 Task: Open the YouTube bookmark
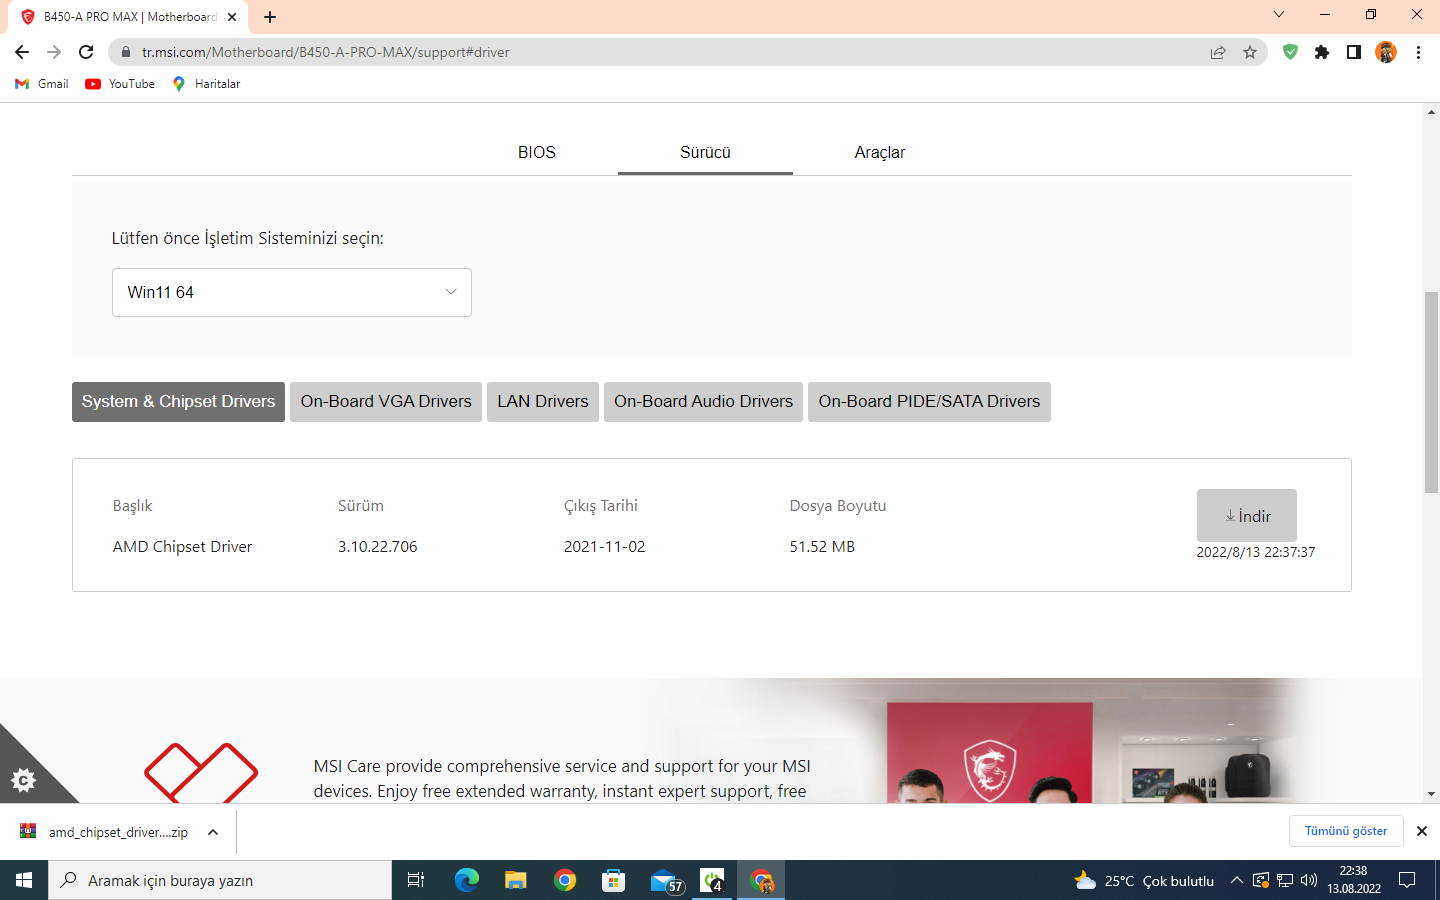point(120,84)
